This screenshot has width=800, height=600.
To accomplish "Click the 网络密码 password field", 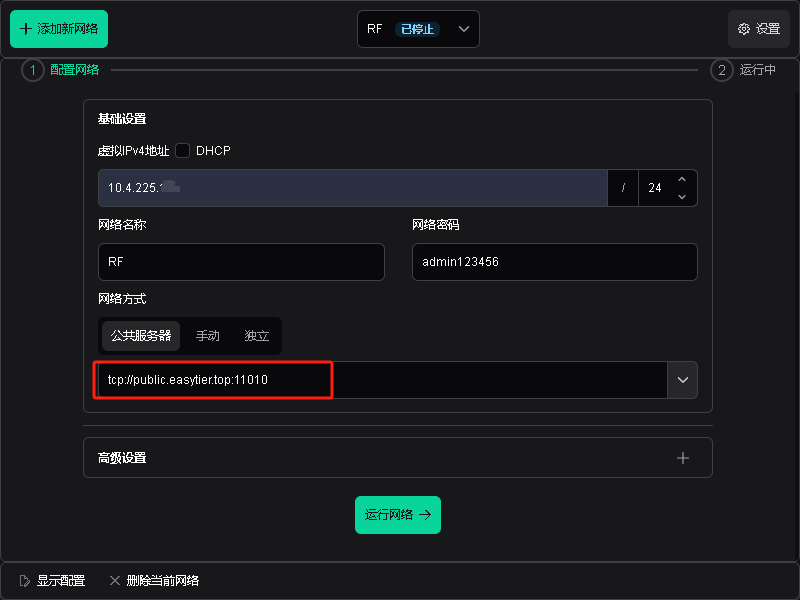I will 554,262.
